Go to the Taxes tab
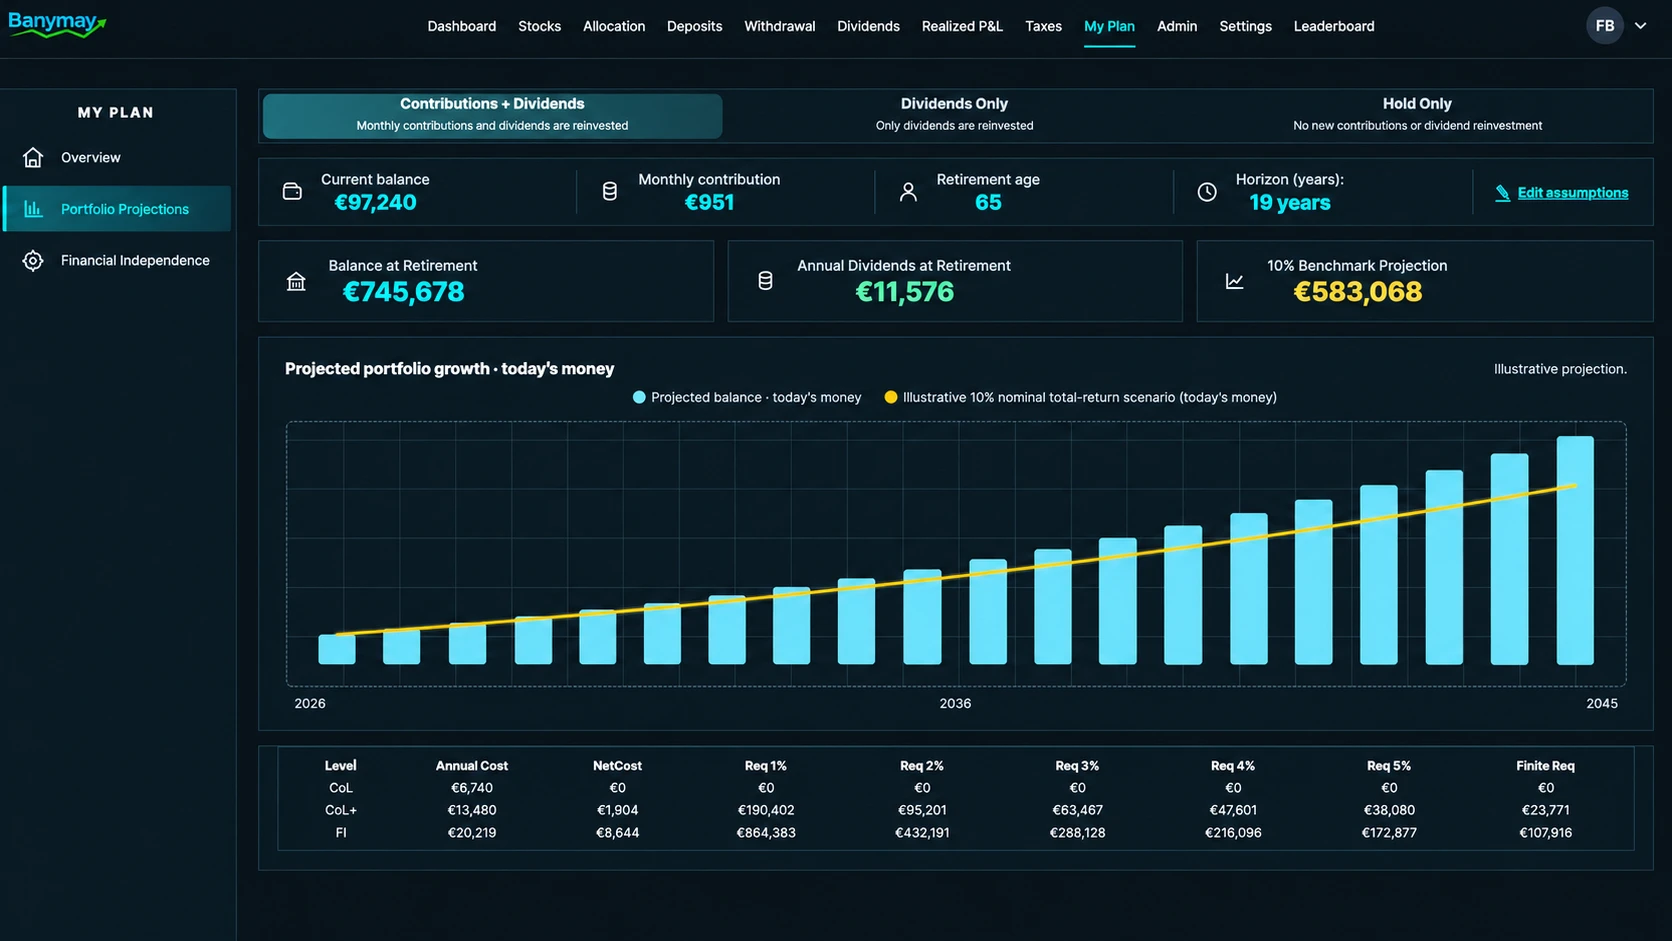 click(1043, 26)
